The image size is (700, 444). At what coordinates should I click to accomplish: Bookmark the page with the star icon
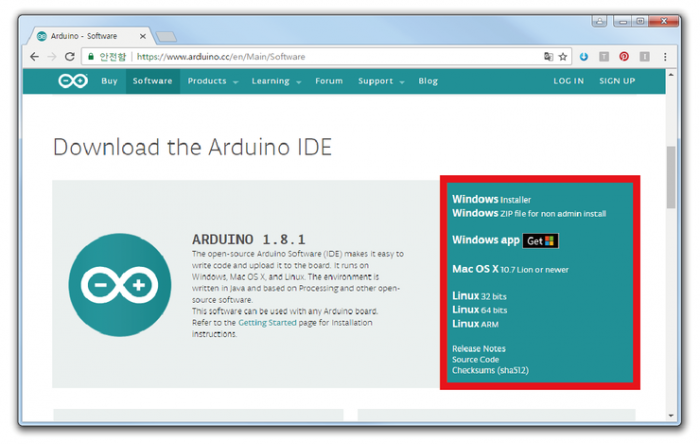click(x=563, y=57)
